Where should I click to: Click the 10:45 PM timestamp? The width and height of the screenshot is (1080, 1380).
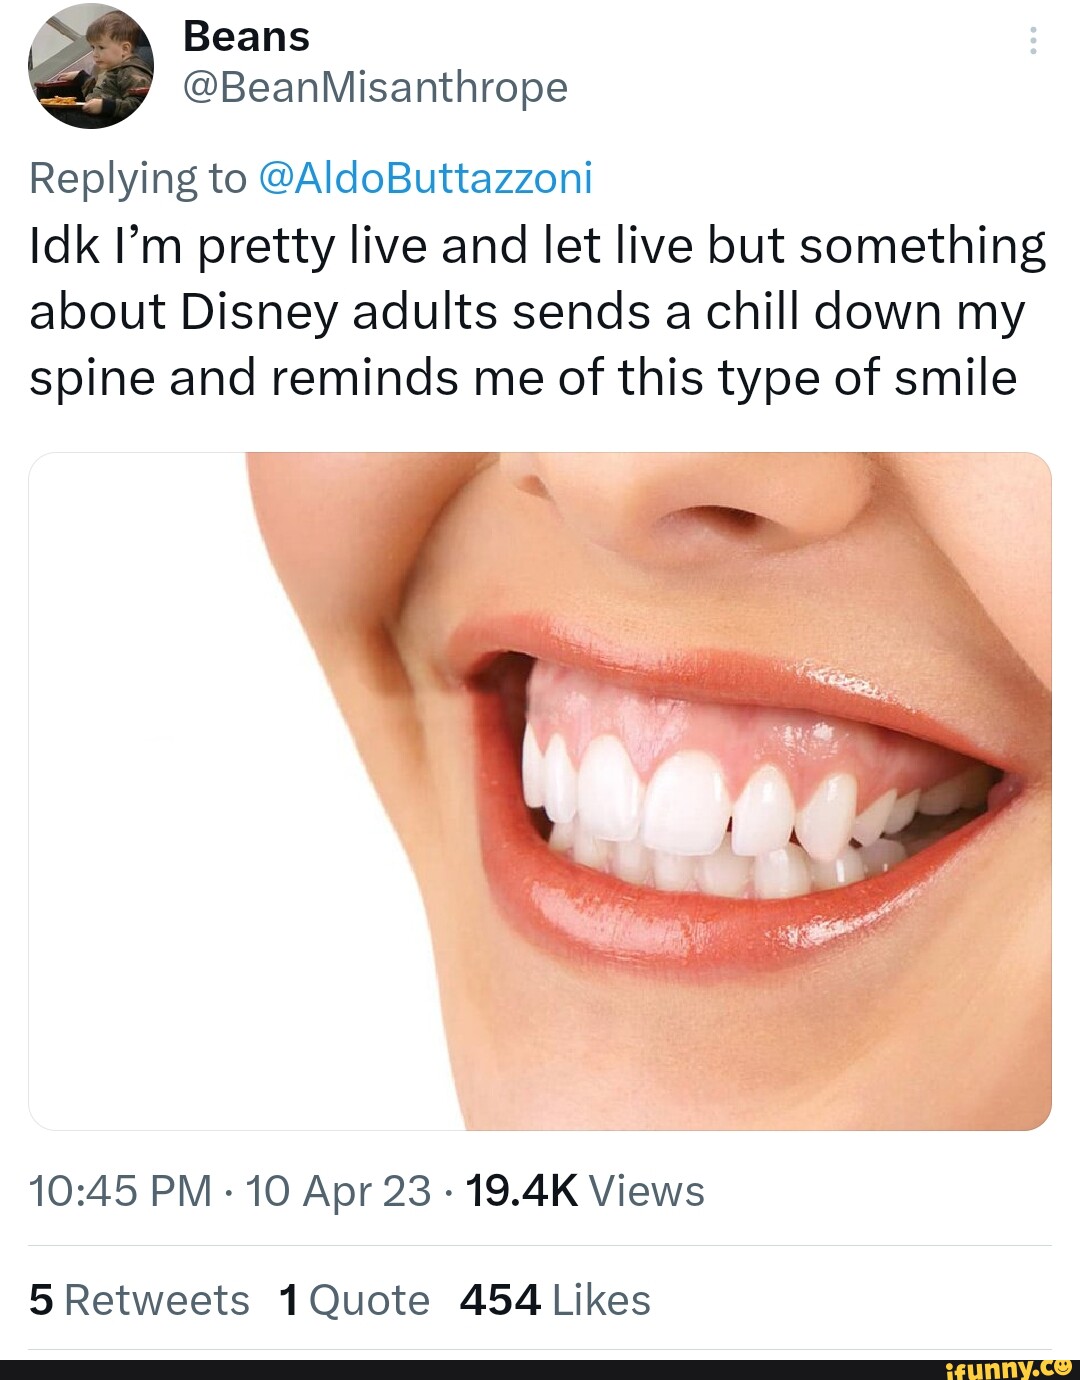pos(120,1191)
